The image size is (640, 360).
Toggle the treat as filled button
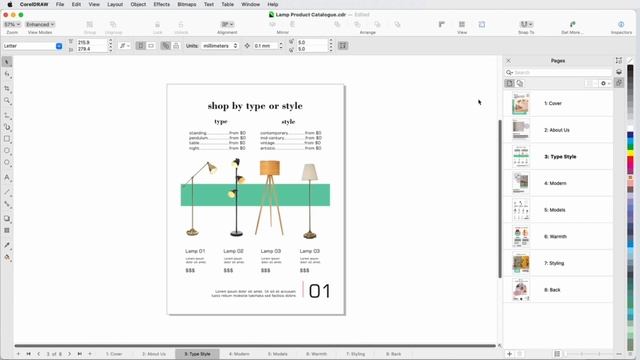(343, 46)
